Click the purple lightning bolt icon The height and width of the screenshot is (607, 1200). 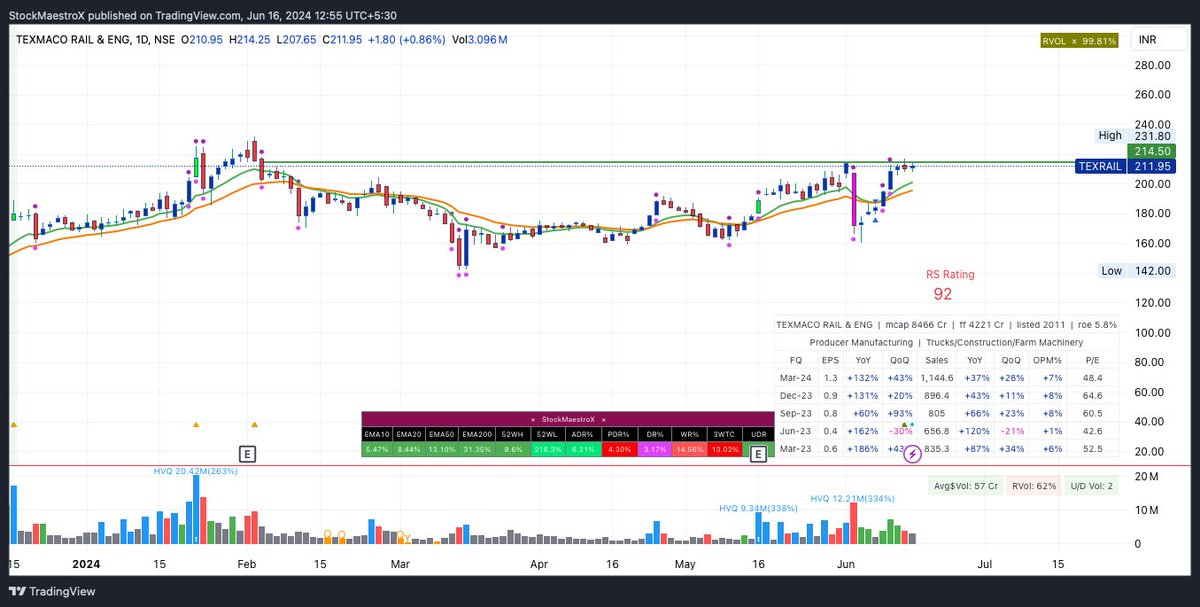coord(912,456)
